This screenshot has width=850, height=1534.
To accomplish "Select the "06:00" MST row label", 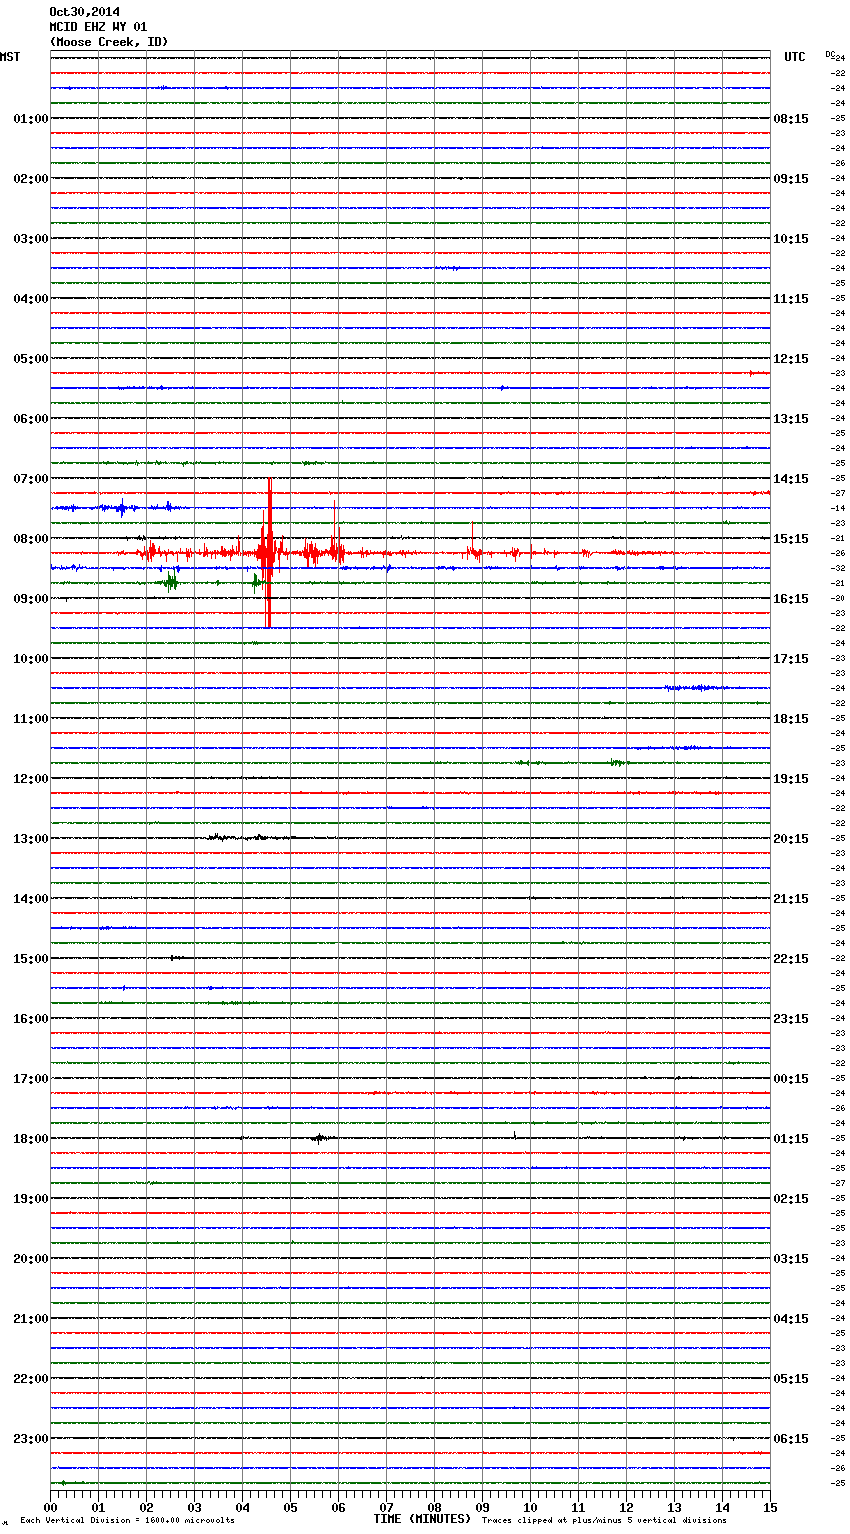I will pyautogui.click(x=31, y=419).
